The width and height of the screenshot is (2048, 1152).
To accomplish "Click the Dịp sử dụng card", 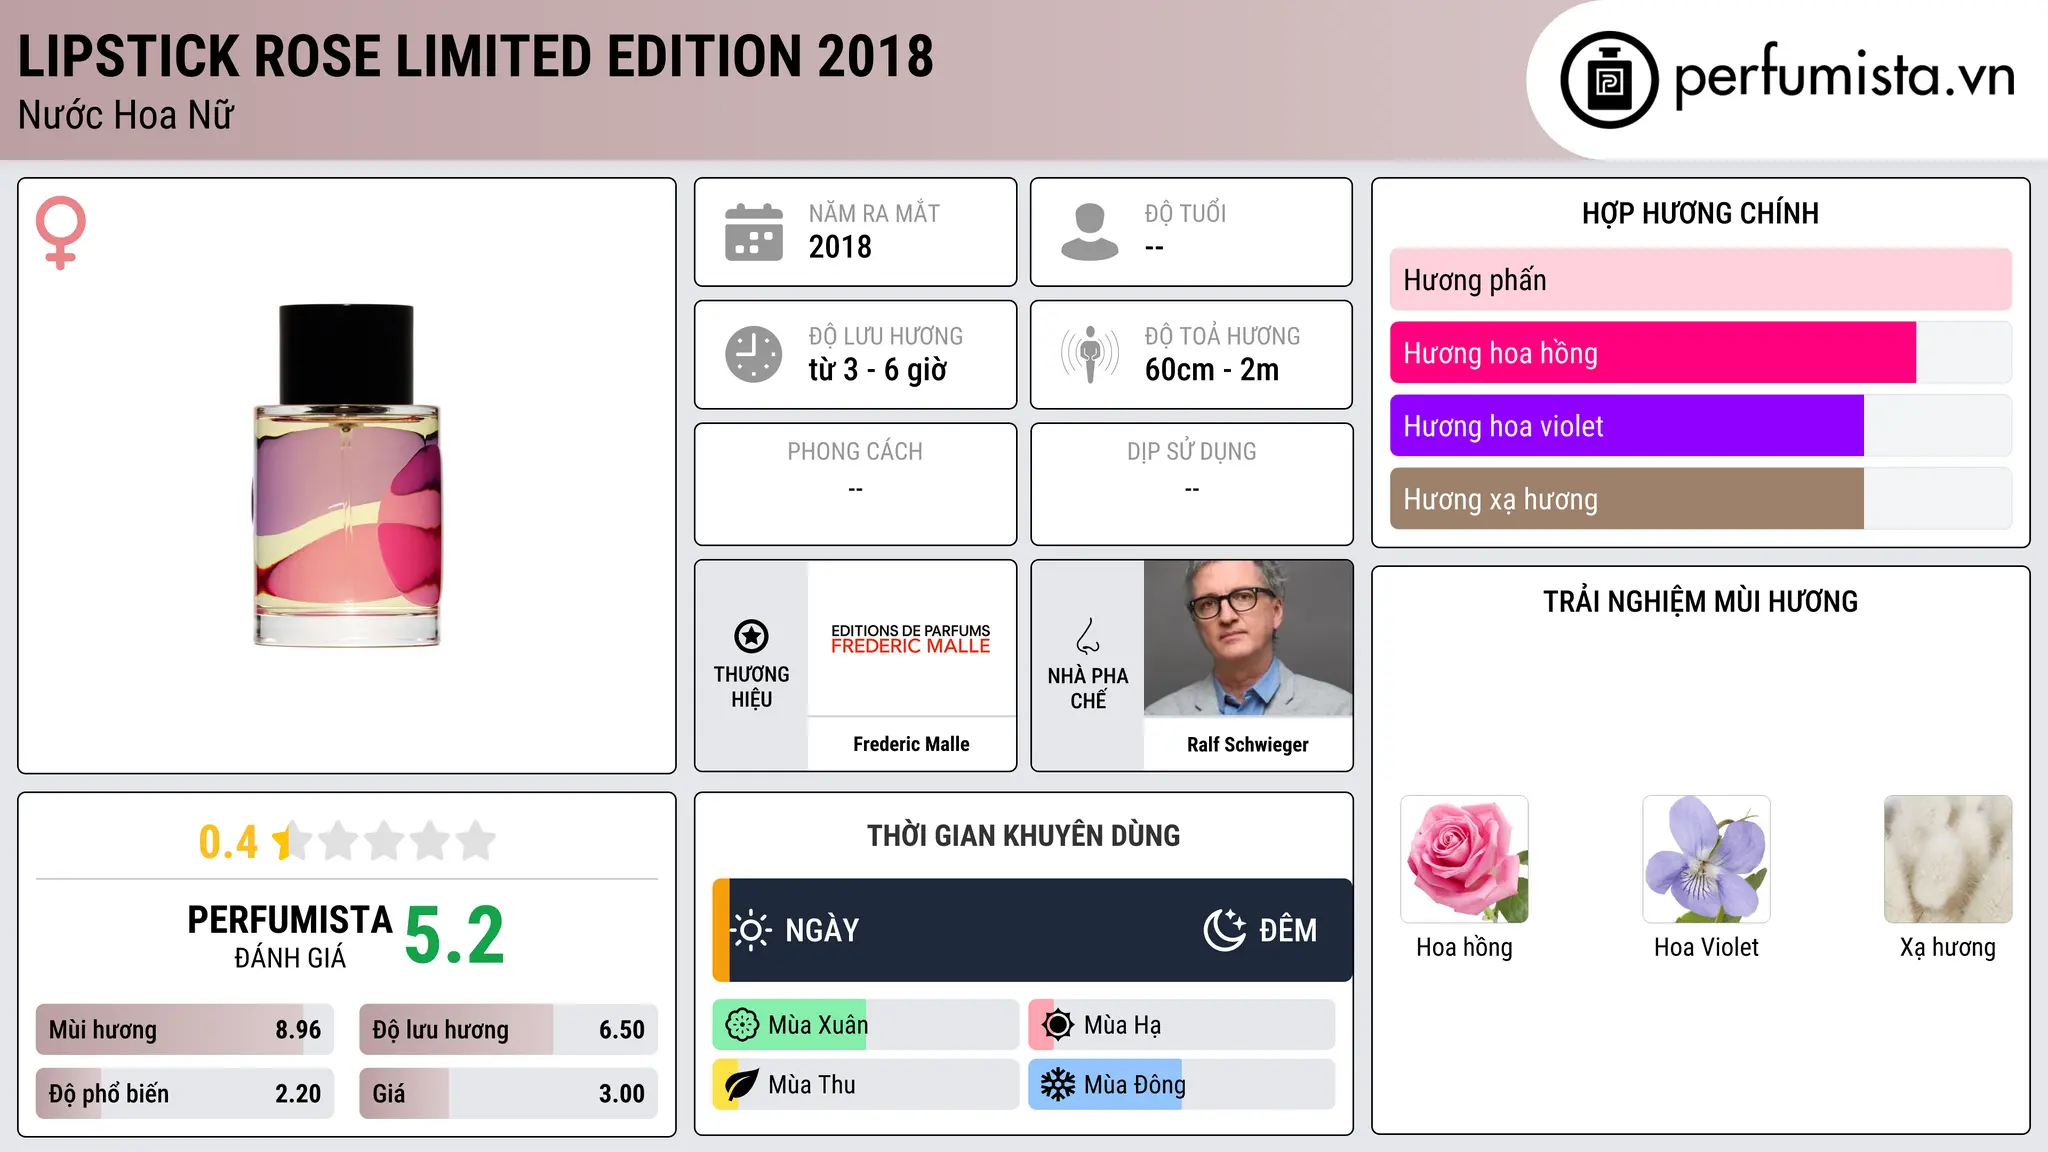I will click(x=1192, y=484).
